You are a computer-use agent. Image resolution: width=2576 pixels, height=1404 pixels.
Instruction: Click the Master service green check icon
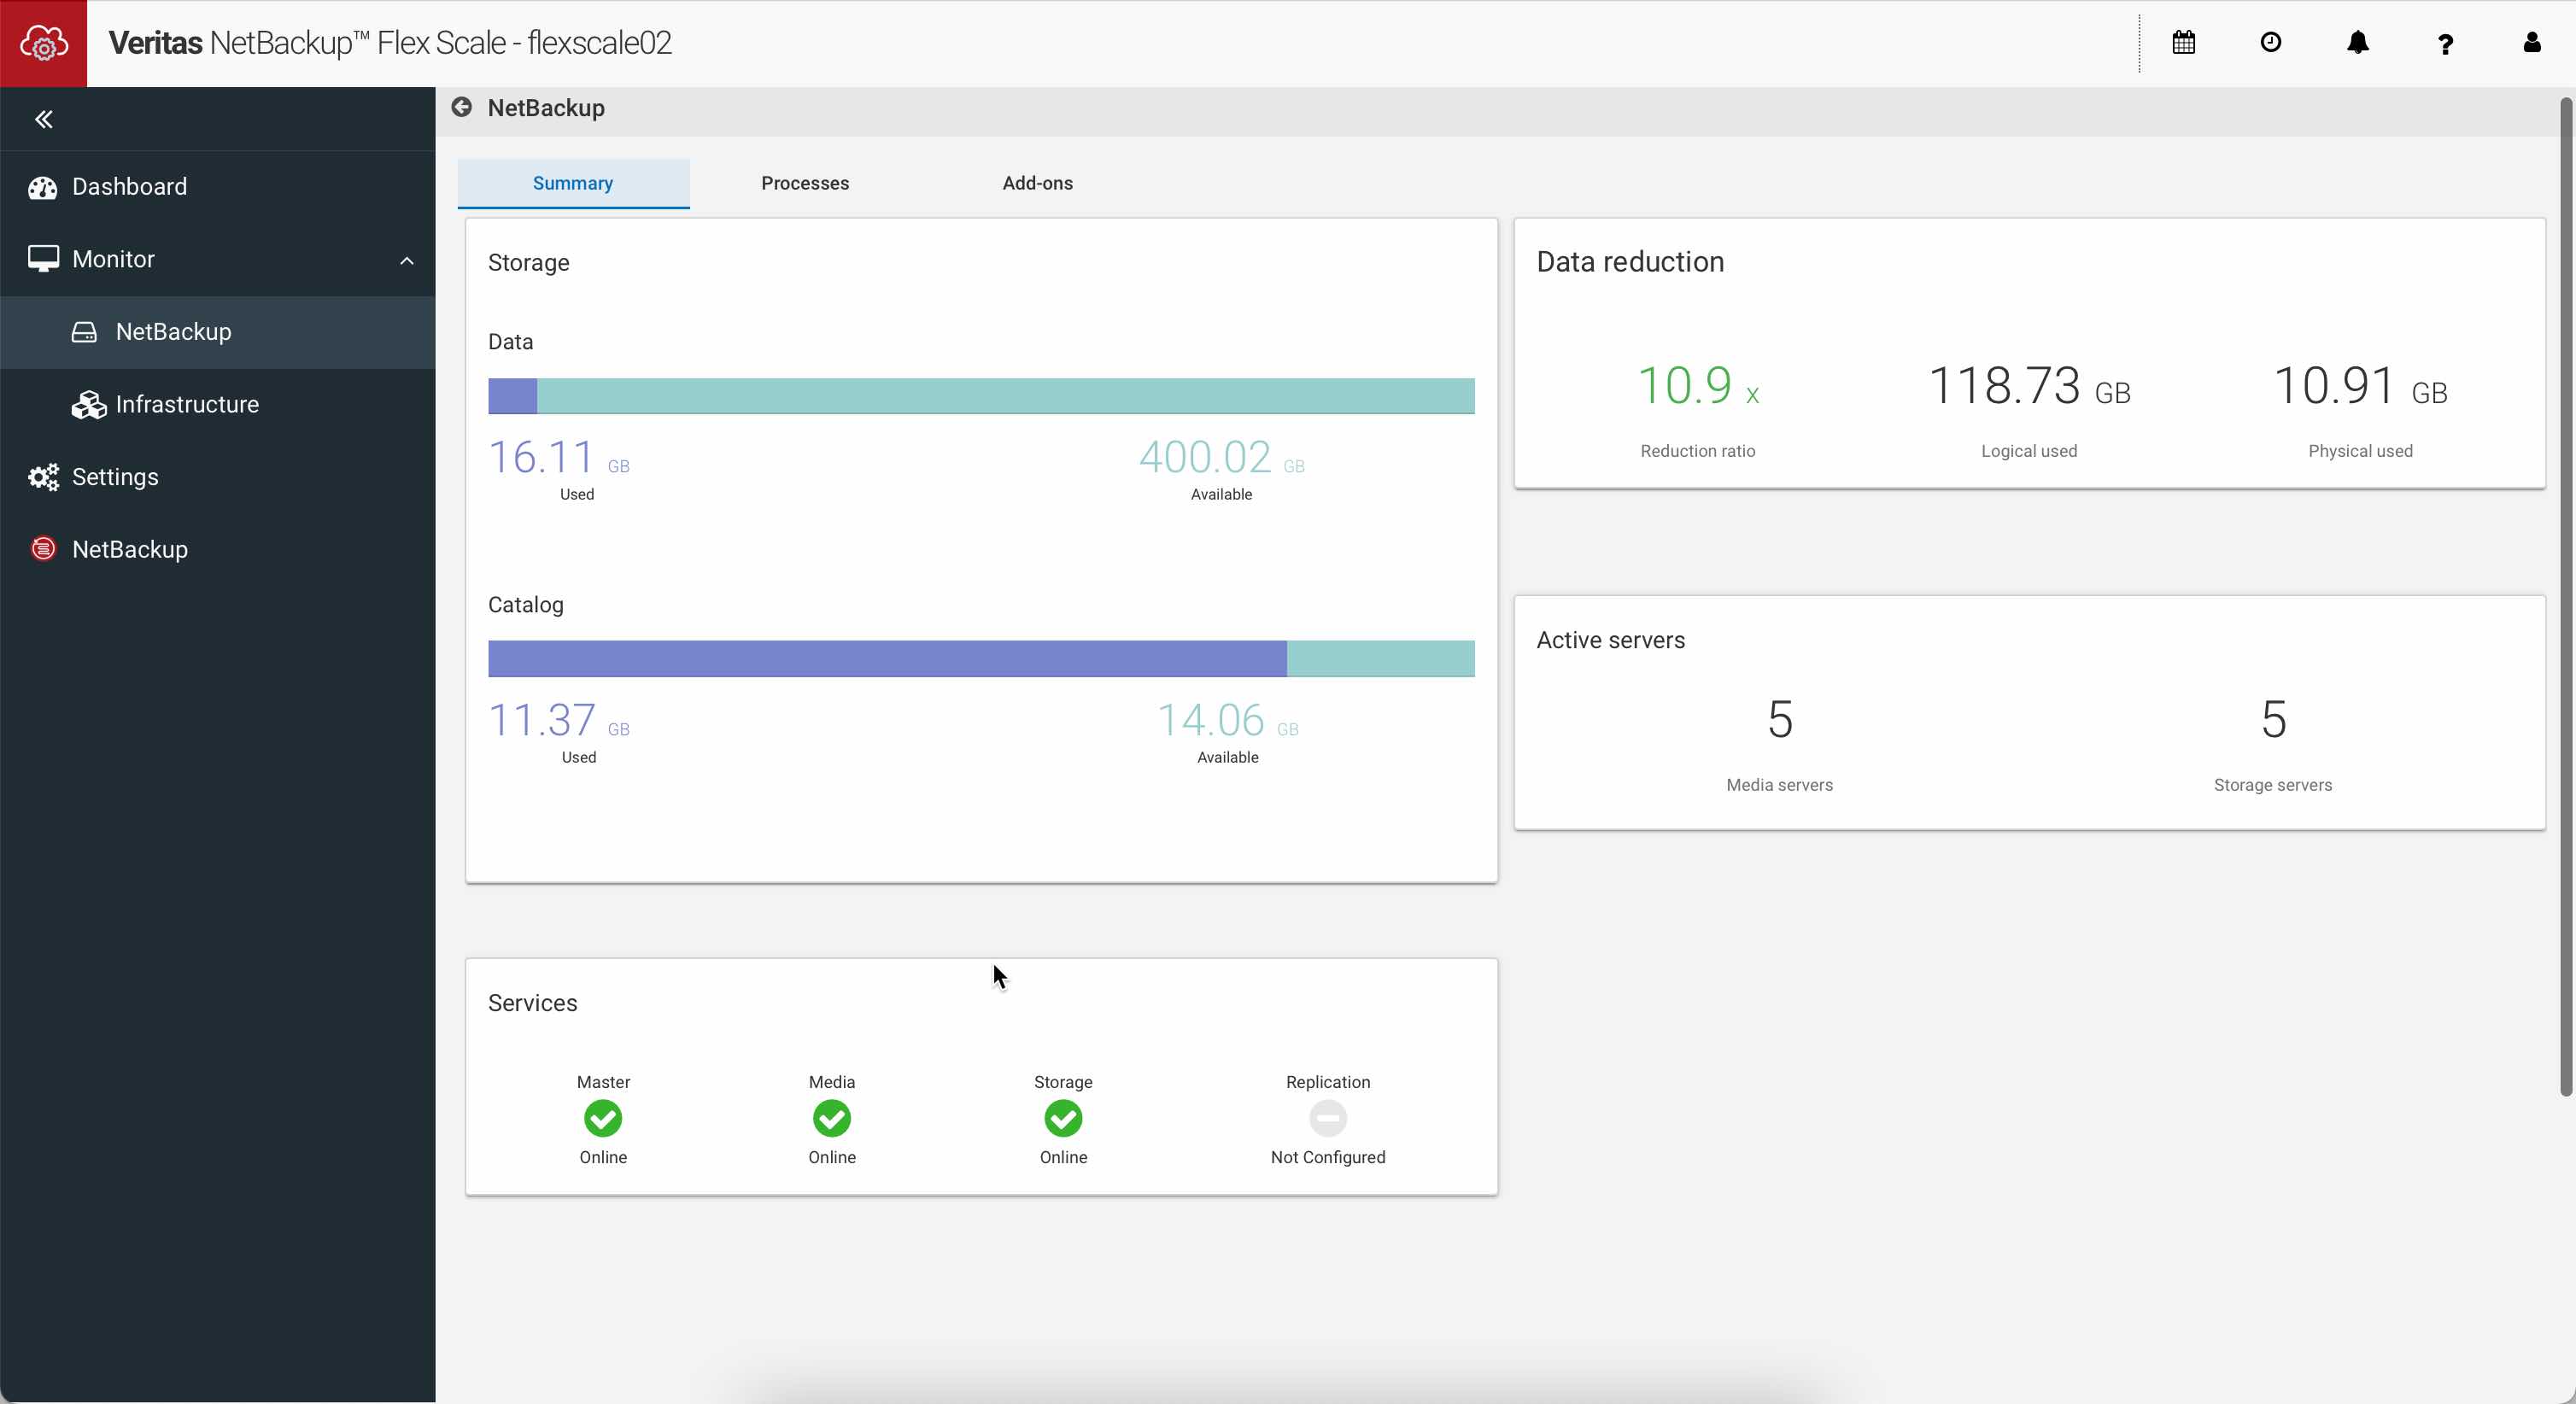coord(603,1118)
